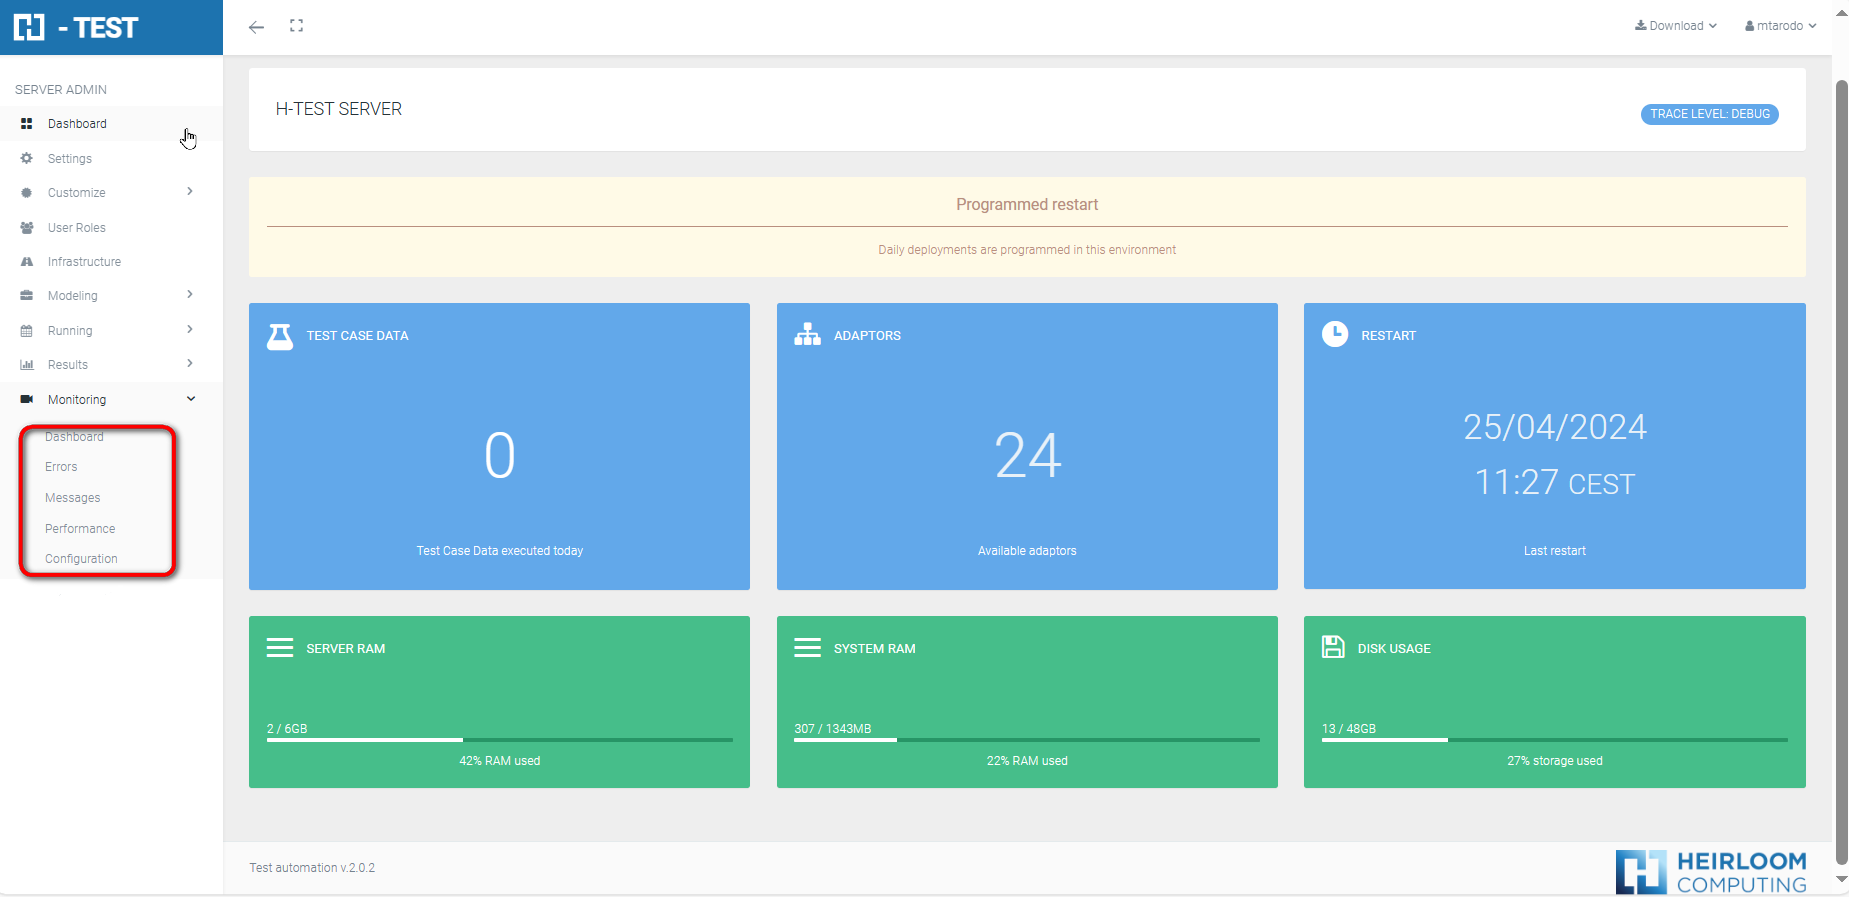
Task: Select Performance in Monitoring submenu
Action: pyautogui.click(x=80, y=529)
